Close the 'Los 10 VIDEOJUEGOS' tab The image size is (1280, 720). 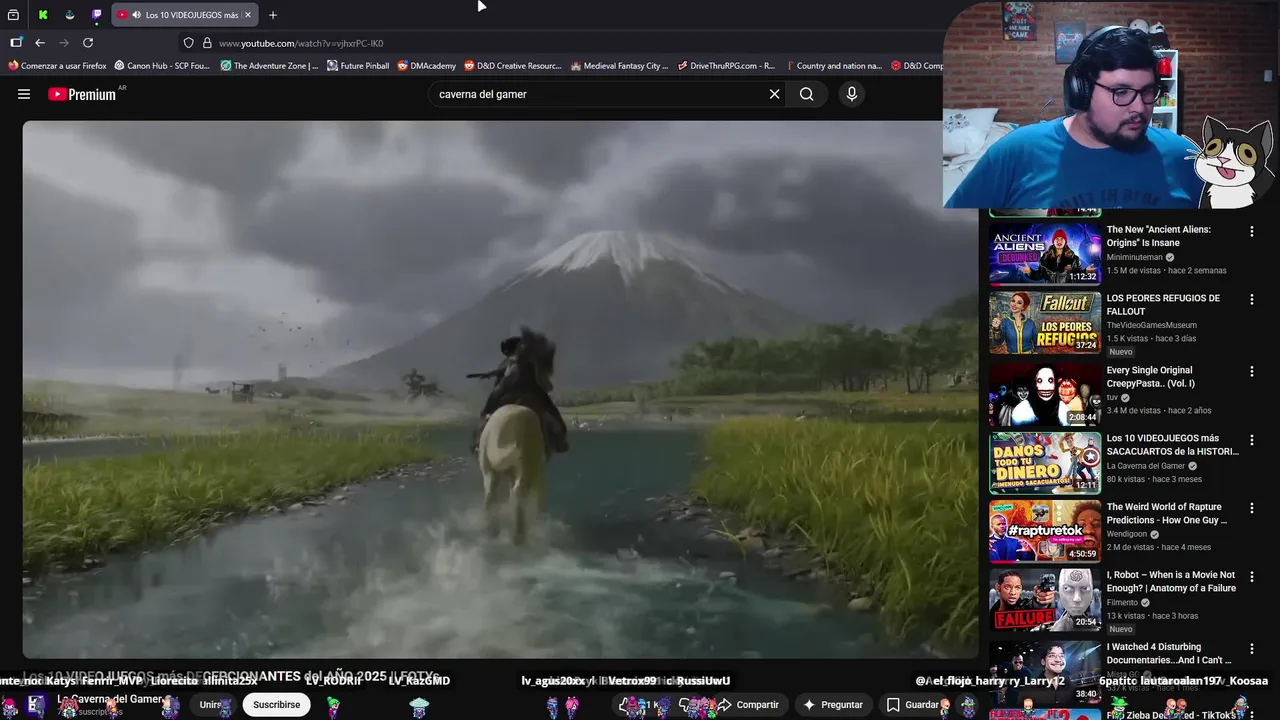tap(248, 15)
